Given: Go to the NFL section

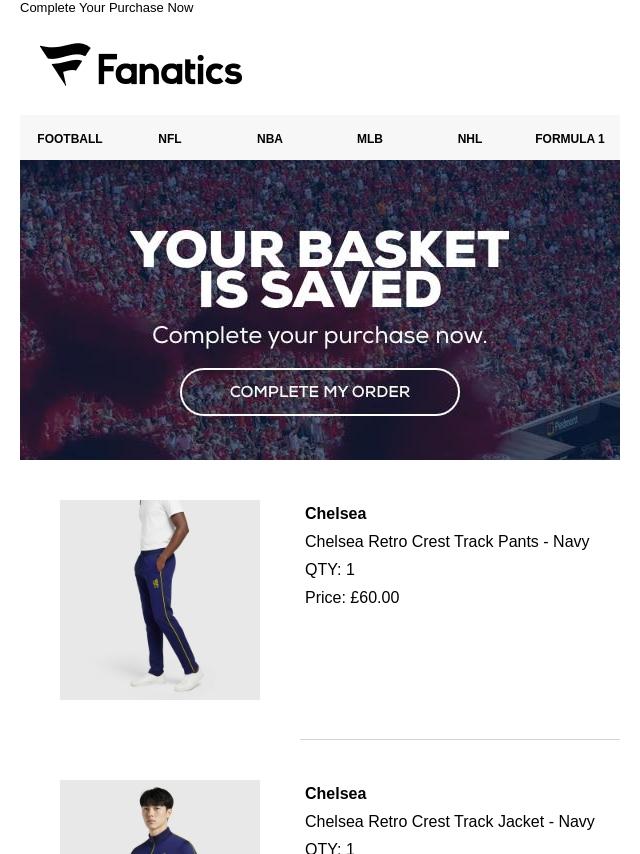Looking at the screenshot, I should 170,139.
